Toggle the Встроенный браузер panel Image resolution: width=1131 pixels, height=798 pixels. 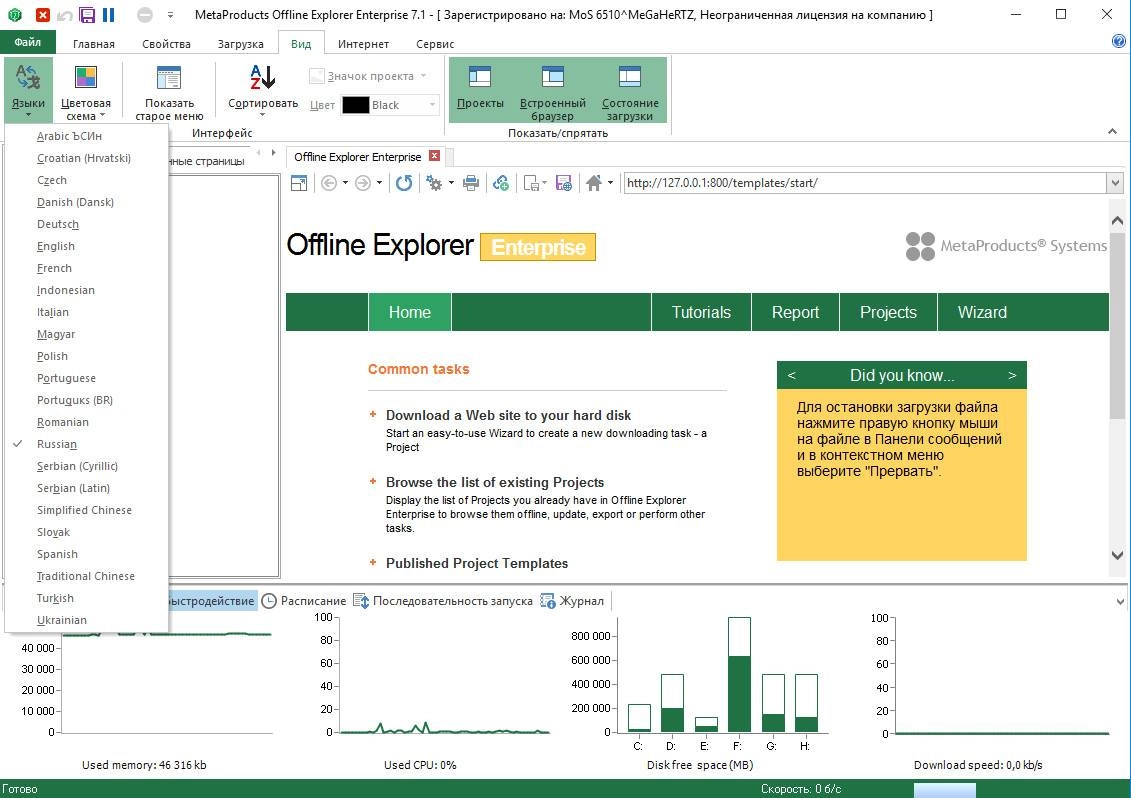tap(553, 89)
